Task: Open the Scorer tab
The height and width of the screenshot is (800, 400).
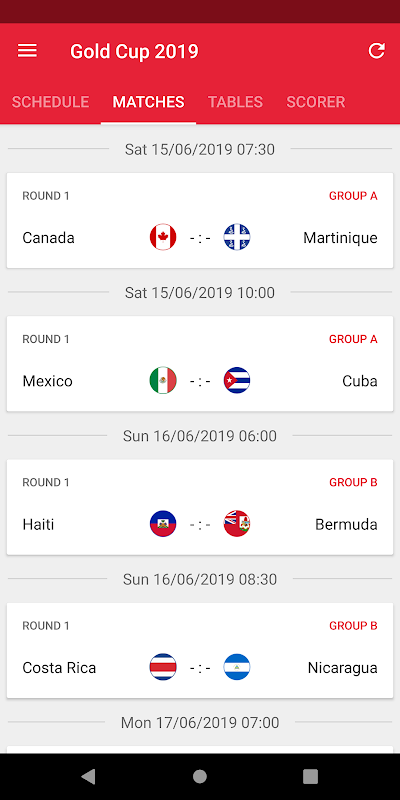Action: tap(316, 102)
